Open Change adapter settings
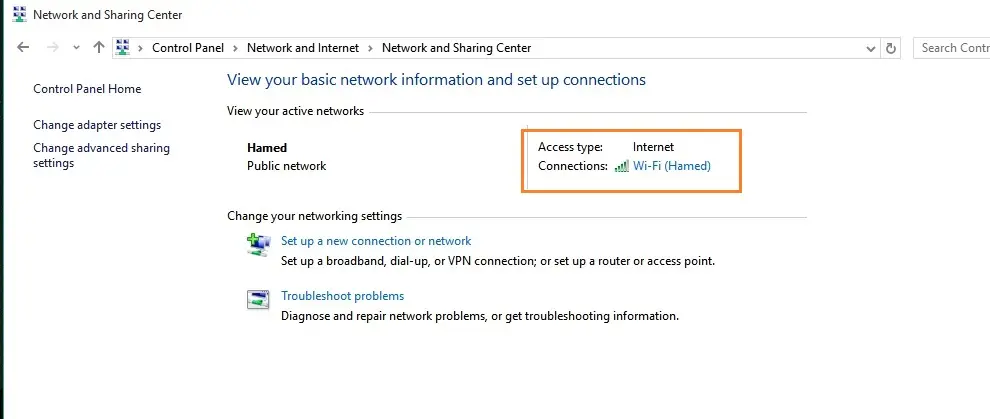Viewport: 990px width, 419px height. pyautogui.click(x=97, y=125)
